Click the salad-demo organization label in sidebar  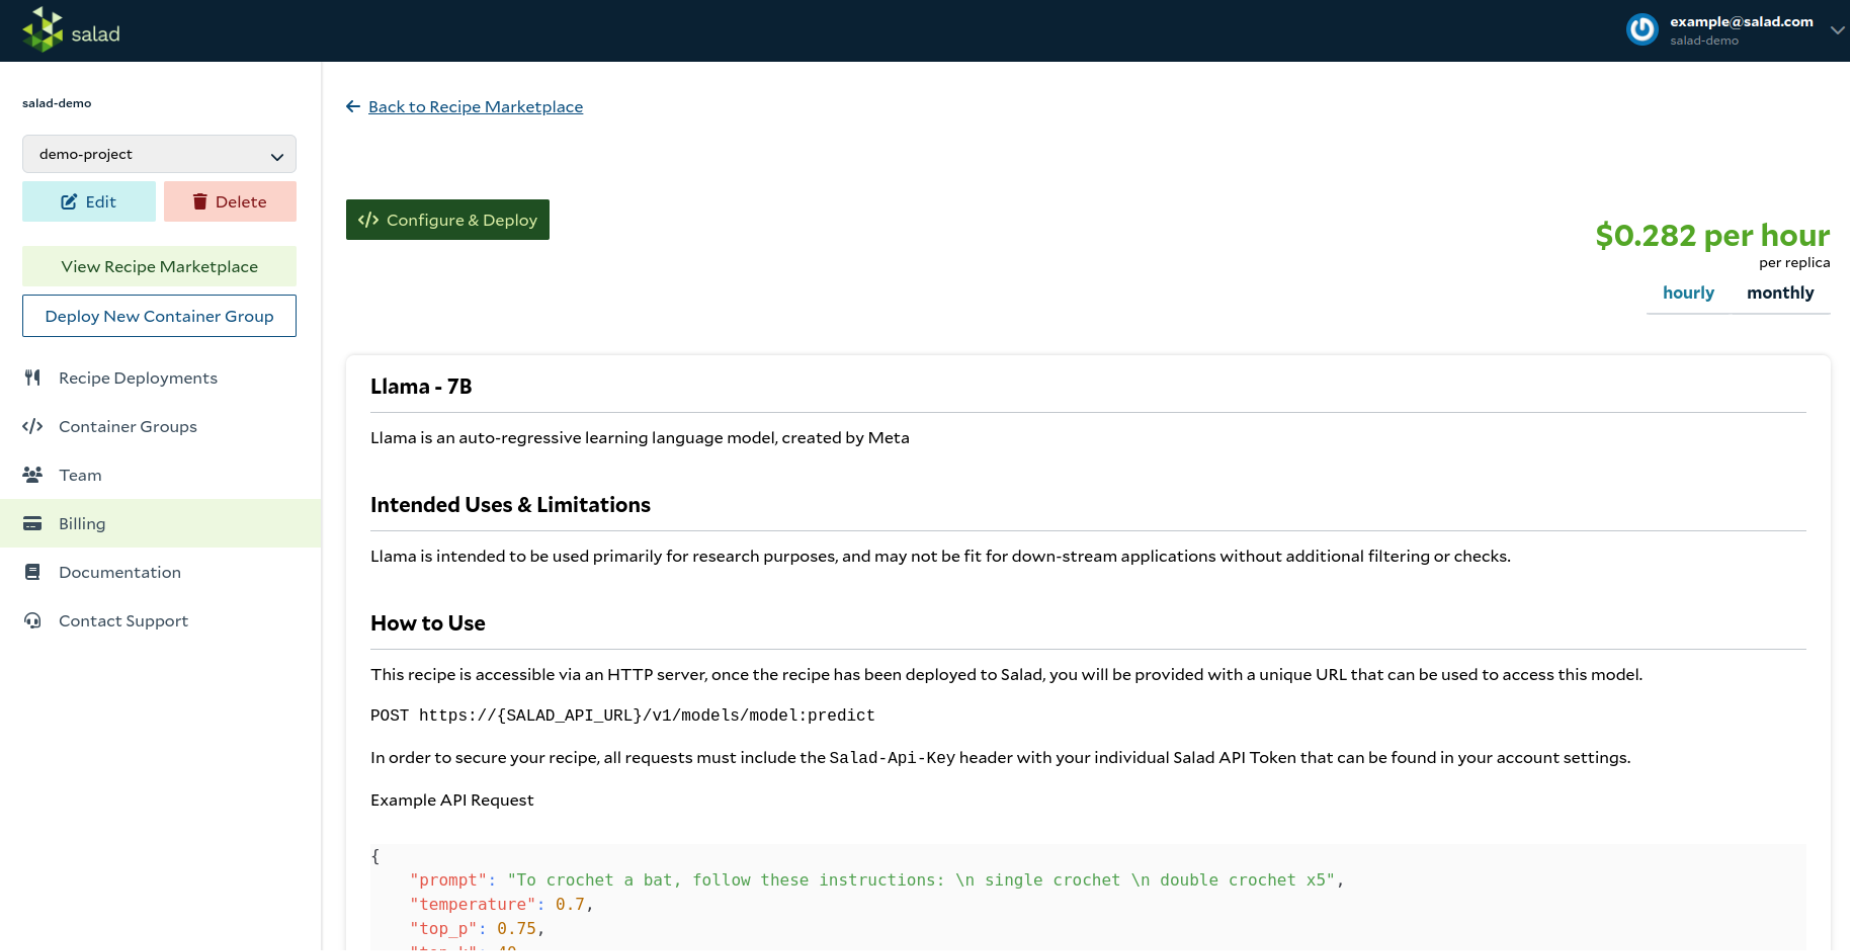point(57,103)
